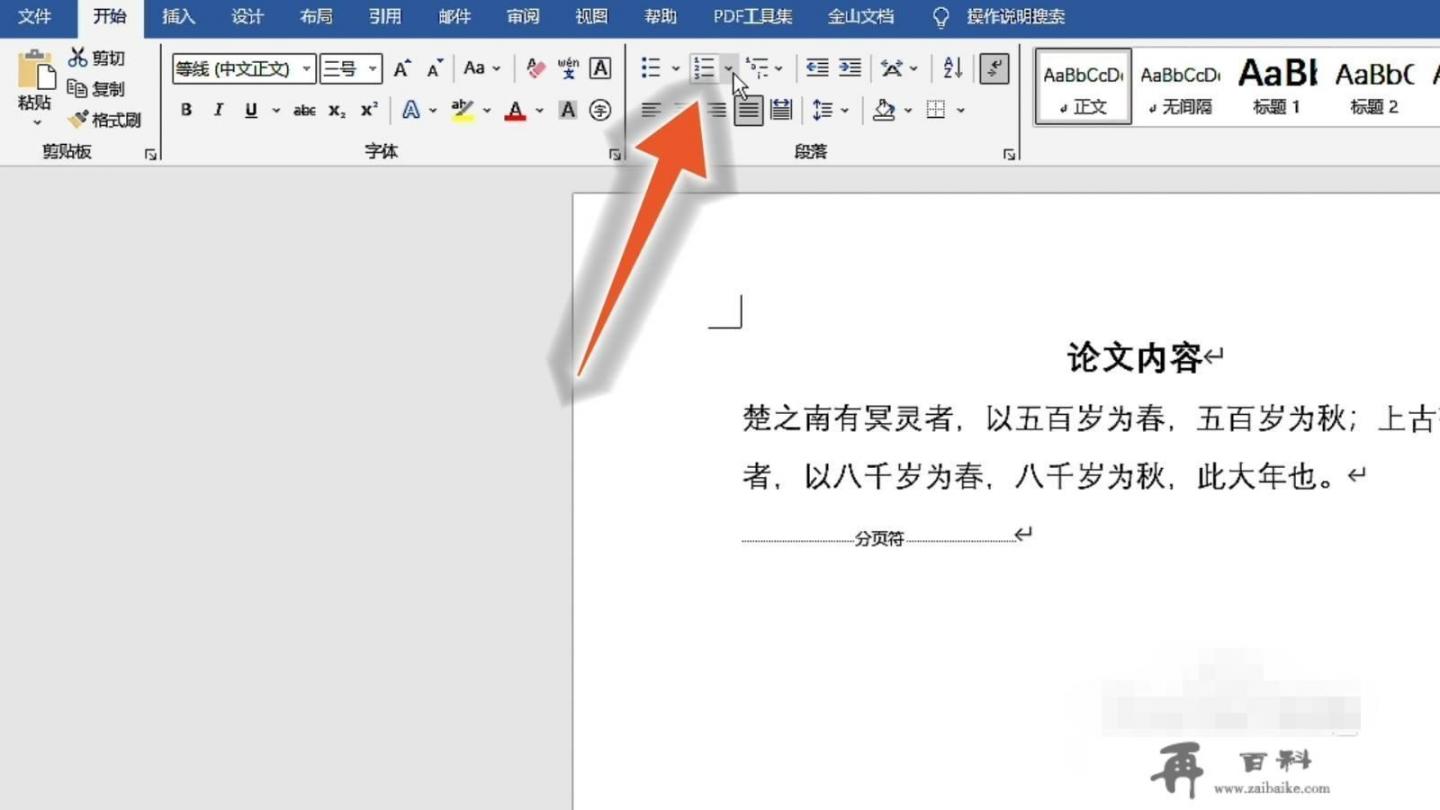1440x810 pixels.
Task: Decrease the paragraph indent
Action: [x=817, y=68]
